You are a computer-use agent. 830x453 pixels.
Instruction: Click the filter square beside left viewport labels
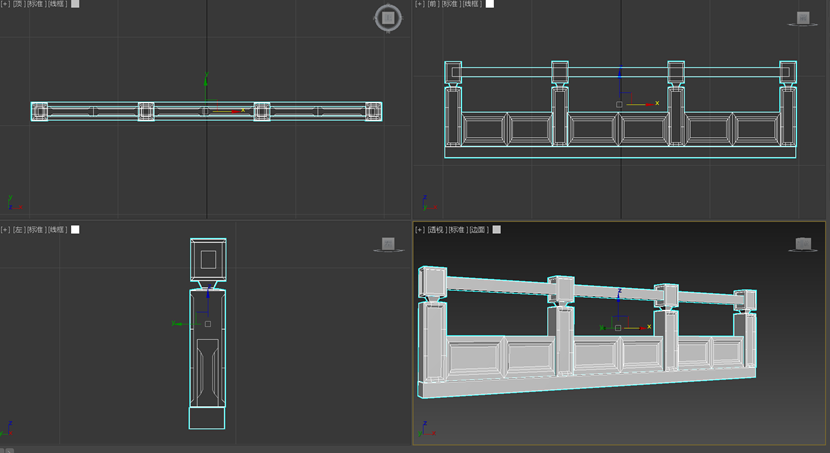(x=75, y=230)
